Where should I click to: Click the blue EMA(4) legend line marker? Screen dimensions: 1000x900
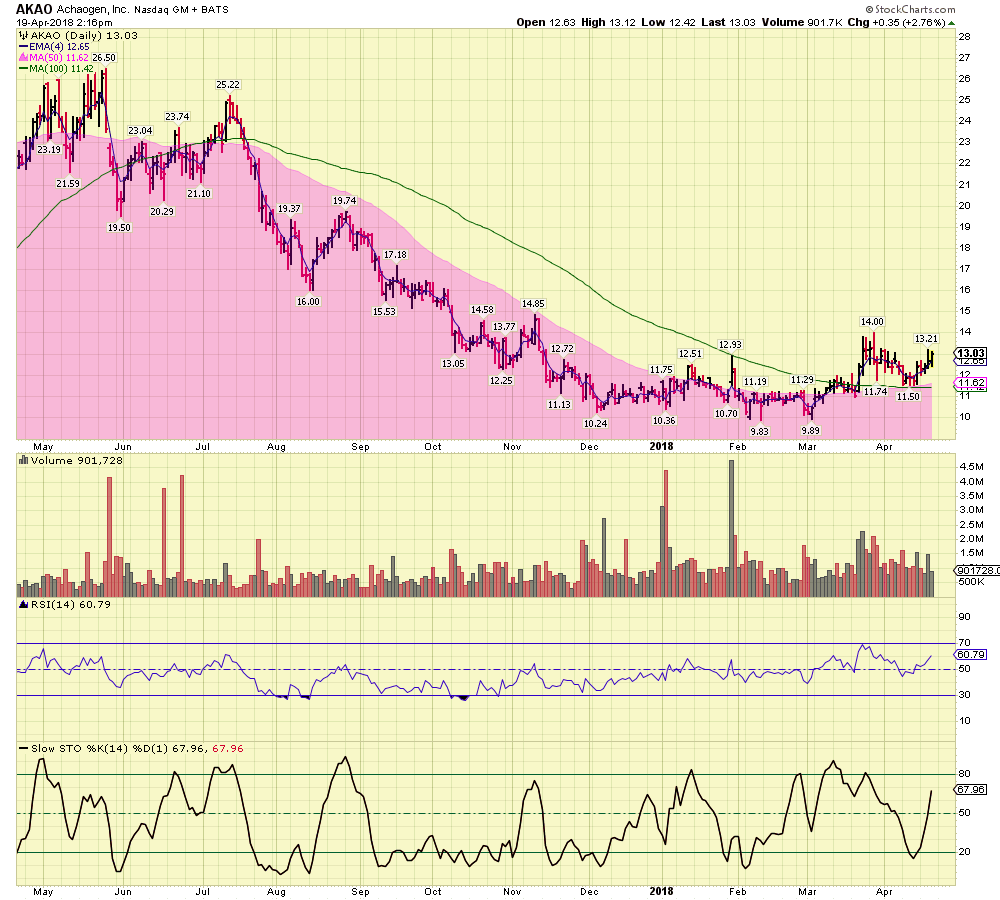tap(22, 46)
